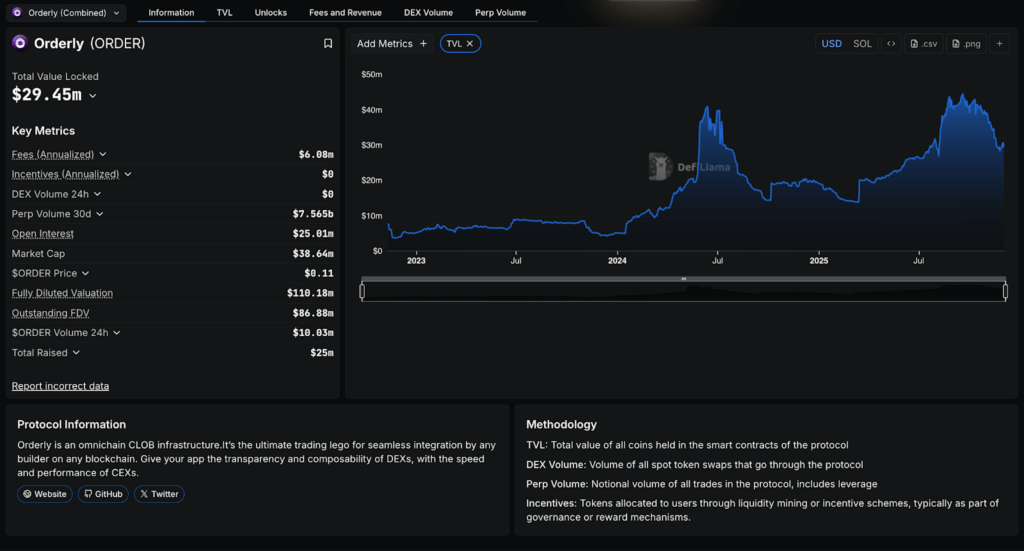The image size is (1024, 551).
Task: Click the $86.88m outstanding FDV value
Action: point(313,313)
